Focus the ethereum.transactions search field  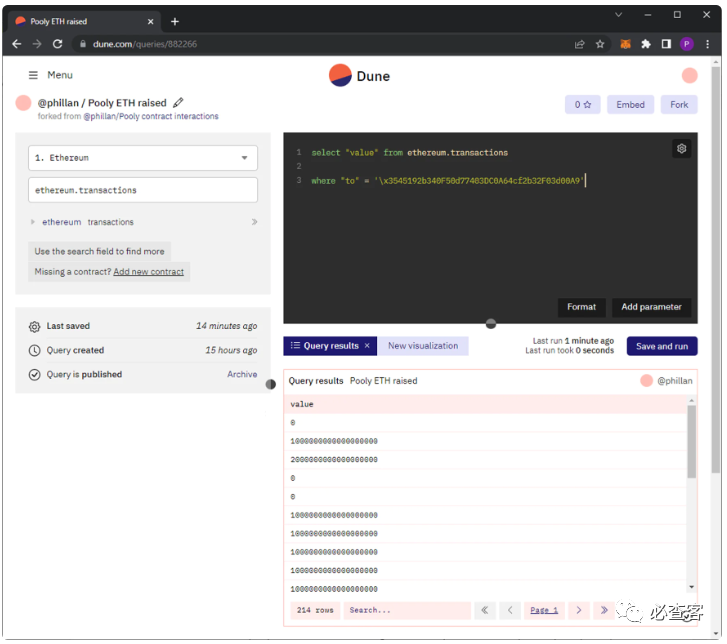pyautogui.click(x=143, y=190)
